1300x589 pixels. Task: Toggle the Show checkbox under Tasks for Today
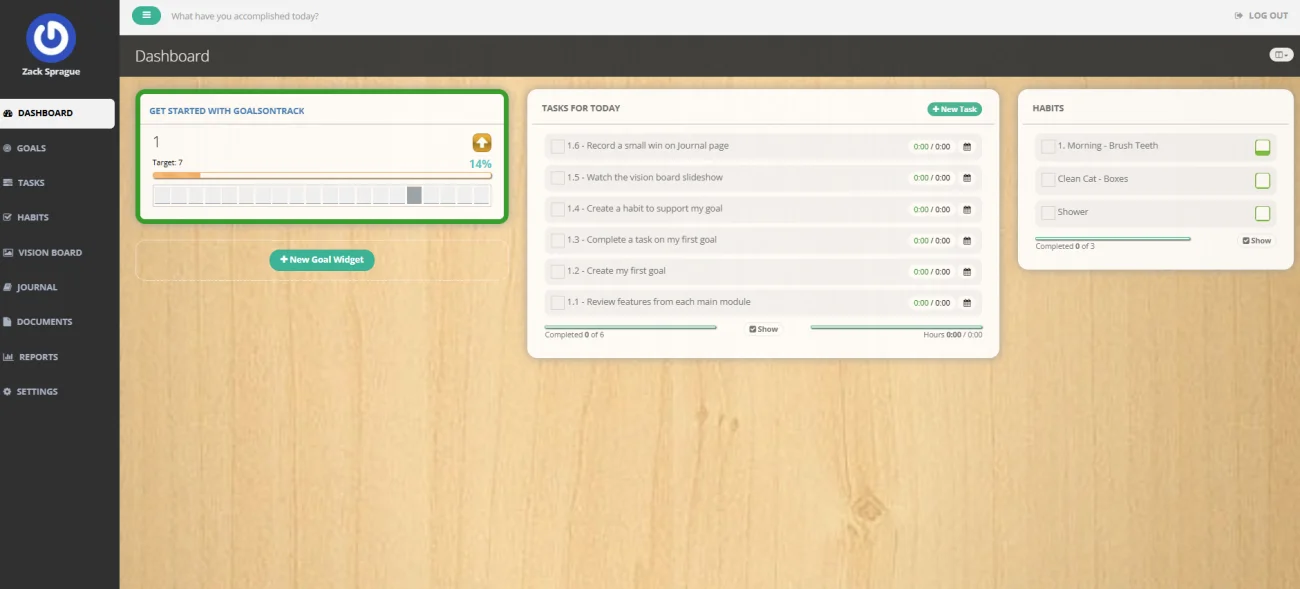click(x=763, y=329)
